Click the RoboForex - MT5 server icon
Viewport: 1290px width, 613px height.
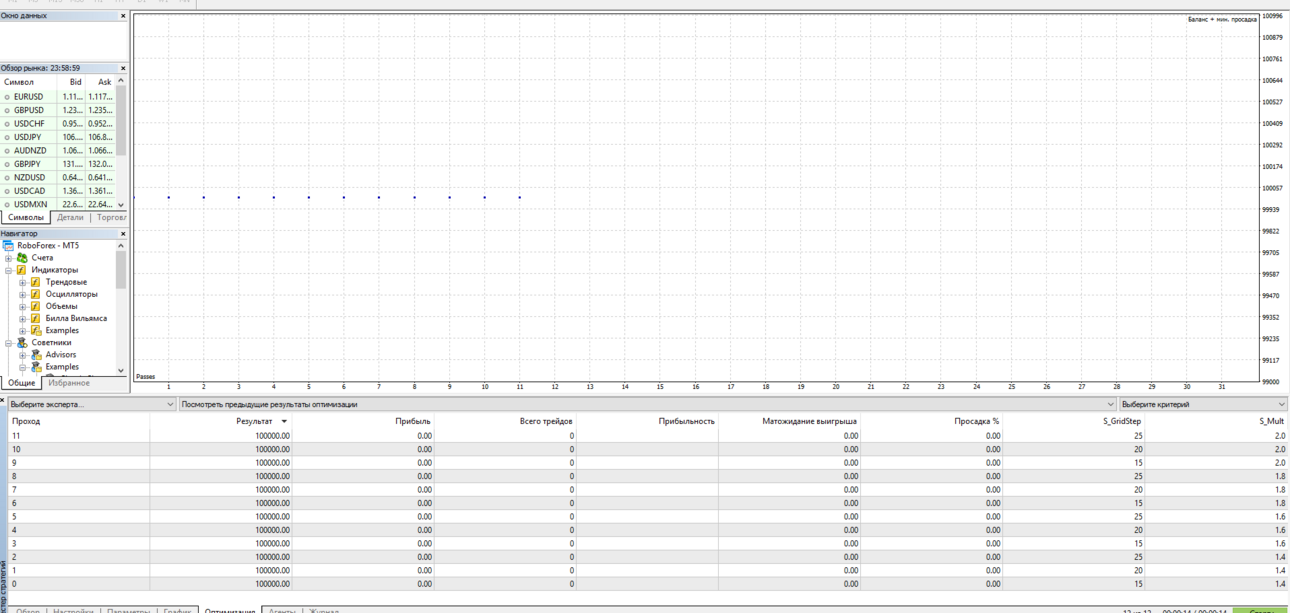(x=9, y=245)
